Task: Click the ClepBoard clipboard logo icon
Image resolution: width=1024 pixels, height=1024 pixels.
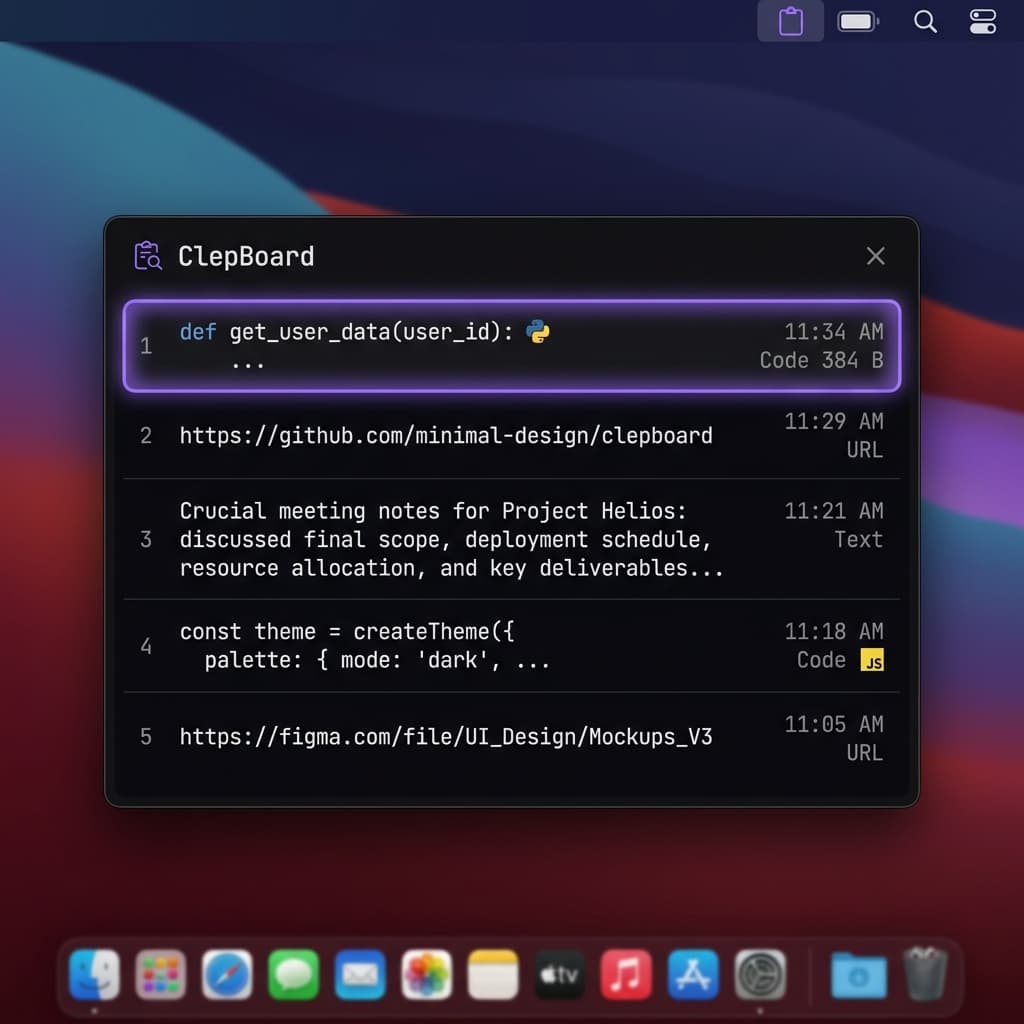Action: pos(148,255)
